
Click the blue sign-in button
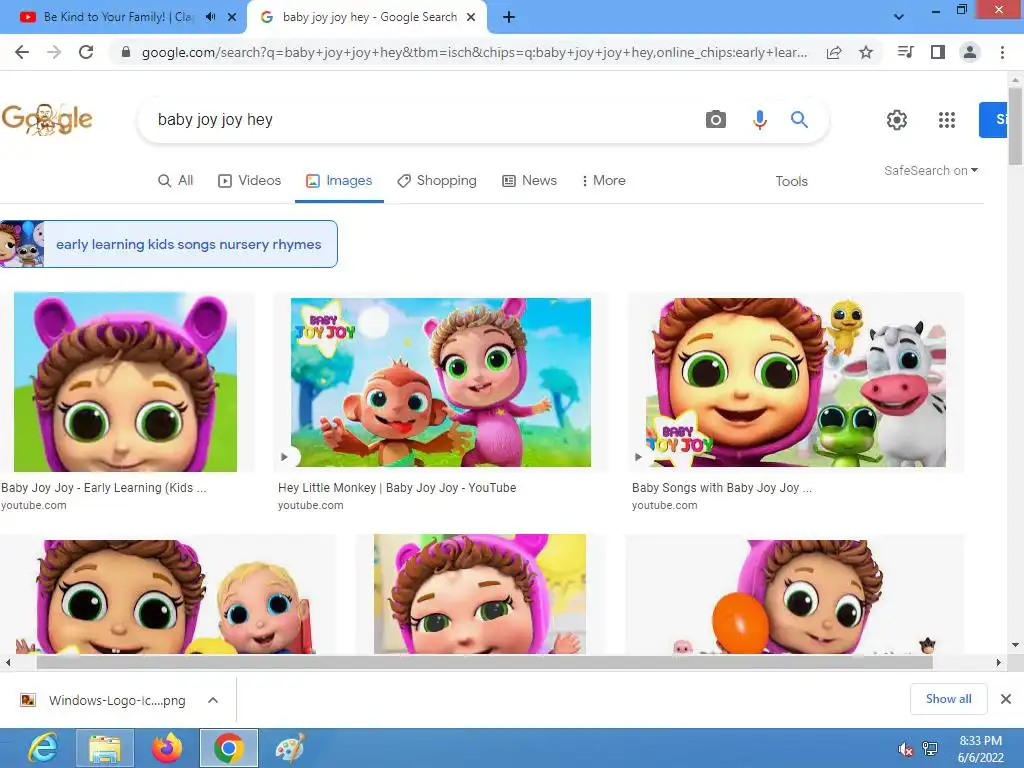993,120
